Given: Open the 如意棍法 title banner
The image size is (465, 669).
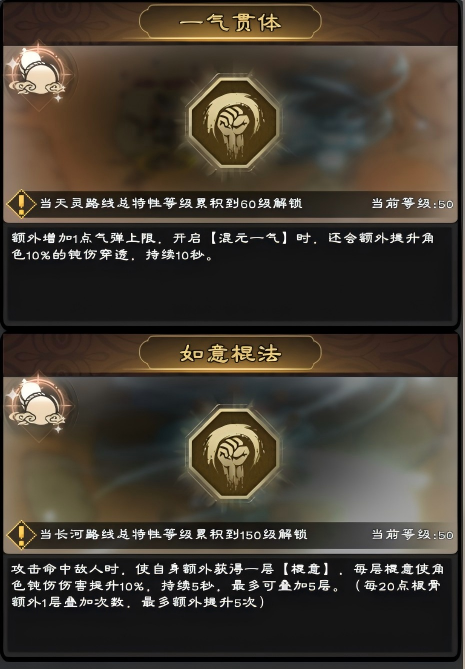Looking at the screenshot, I should click(x=230, y=353).
